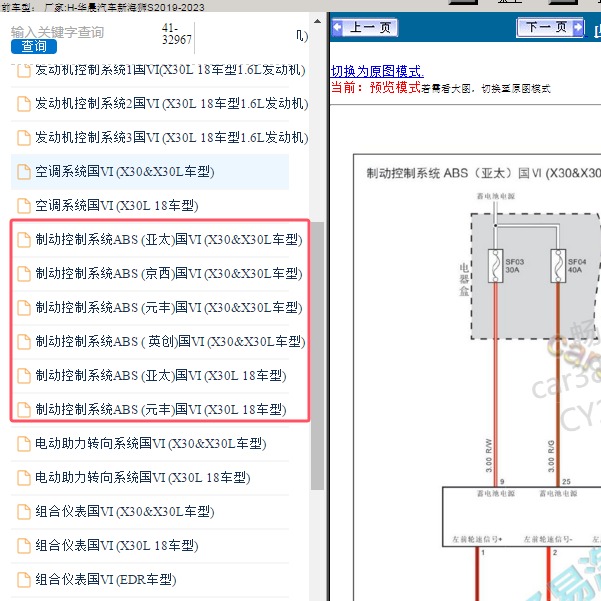The image size is (601, 601).
Task: Click the left arrow icon on 上一页
Action: point(338,28)
